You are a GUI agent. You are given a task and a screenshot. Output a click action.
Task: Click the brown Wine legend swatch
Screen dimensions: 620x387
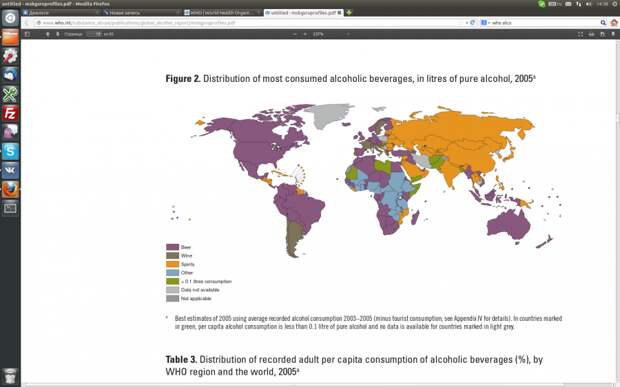tap(172, 256)
